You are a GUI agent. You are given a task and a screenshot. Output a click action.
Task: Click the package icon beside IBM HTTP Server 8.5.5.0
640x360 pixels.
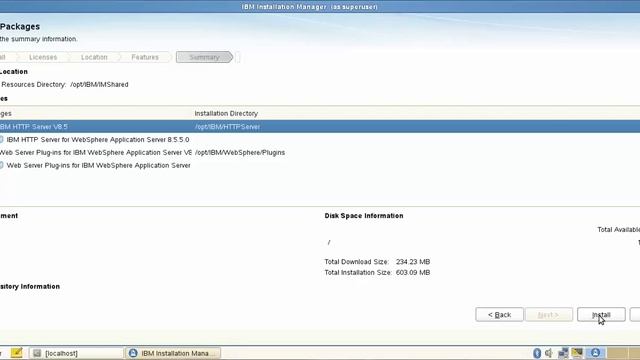pos(2,140)
